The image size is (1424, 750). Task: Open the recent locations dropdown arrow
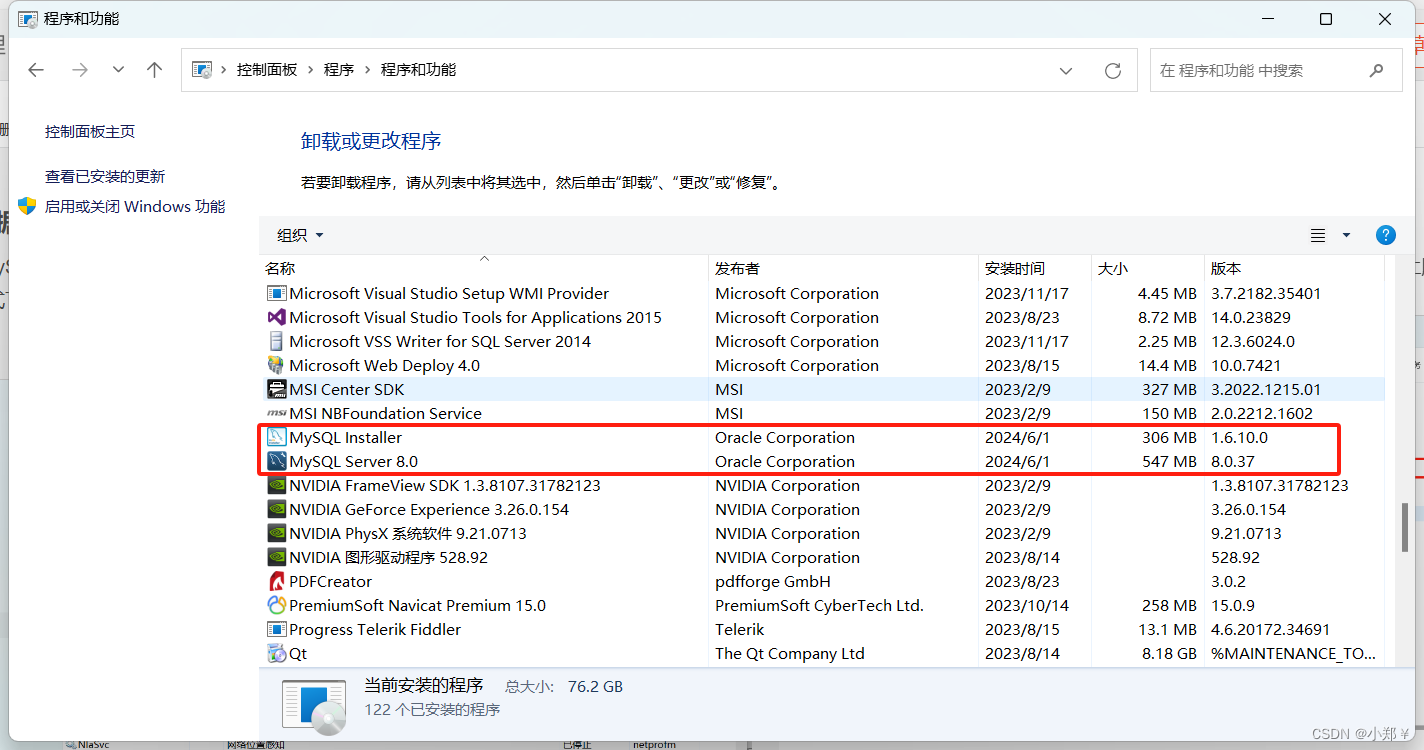[118, 70]
